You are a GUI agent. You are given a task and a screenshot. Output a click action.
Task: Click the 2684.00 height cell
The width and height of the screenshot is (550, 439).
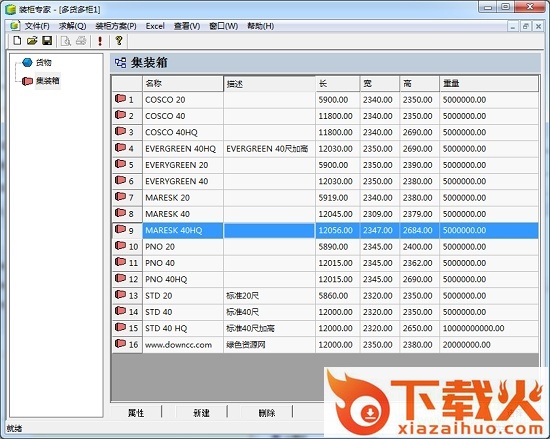point(419,230)
